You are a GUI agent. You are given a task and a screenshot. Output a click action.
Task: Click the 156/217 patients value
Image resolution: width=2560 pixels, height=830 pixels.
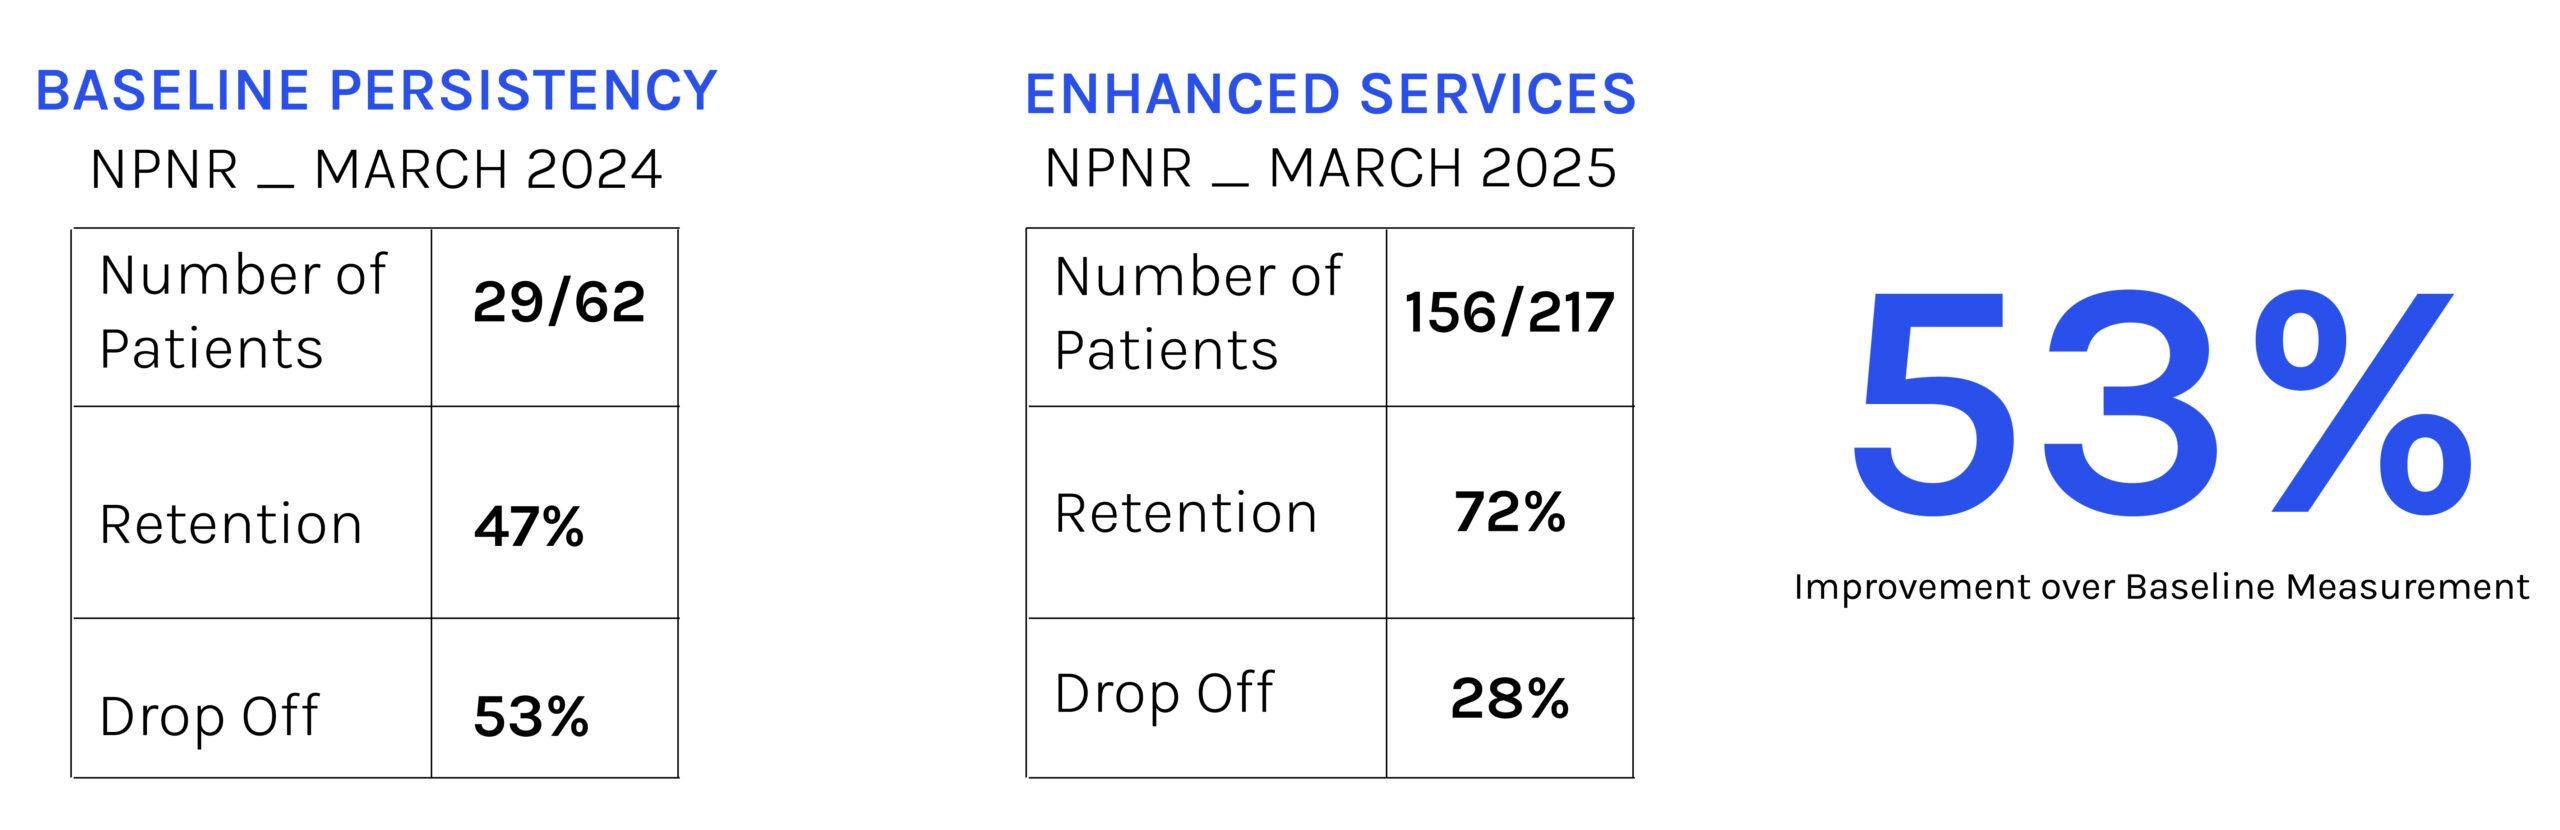[x=1509, y=312]
